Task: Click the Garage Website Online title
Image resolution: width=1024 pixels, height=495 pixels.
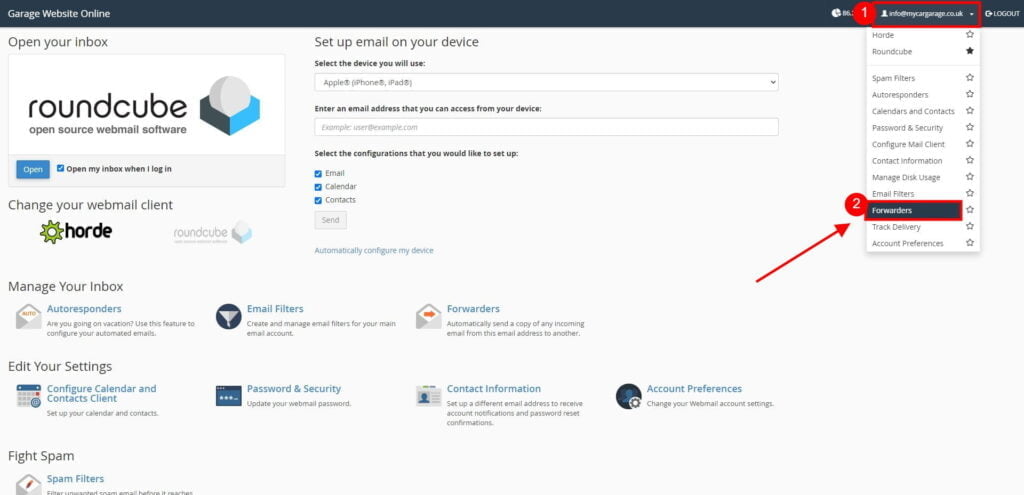Action: [59, 14]
